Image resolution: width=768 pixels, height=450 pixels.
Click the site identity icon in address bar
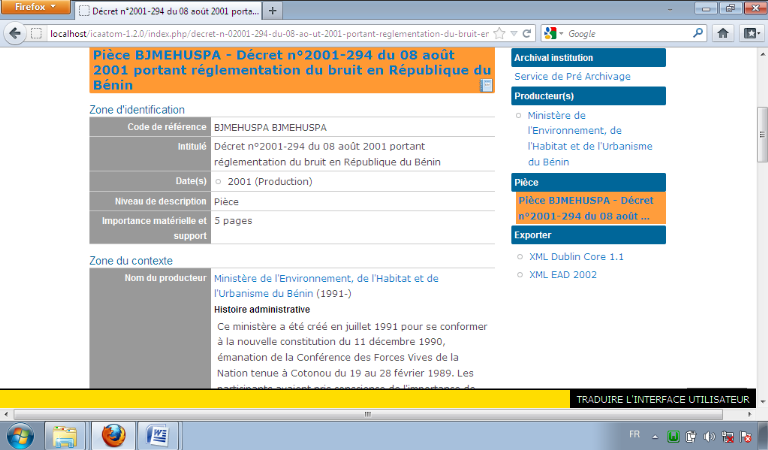pos(36,34)
